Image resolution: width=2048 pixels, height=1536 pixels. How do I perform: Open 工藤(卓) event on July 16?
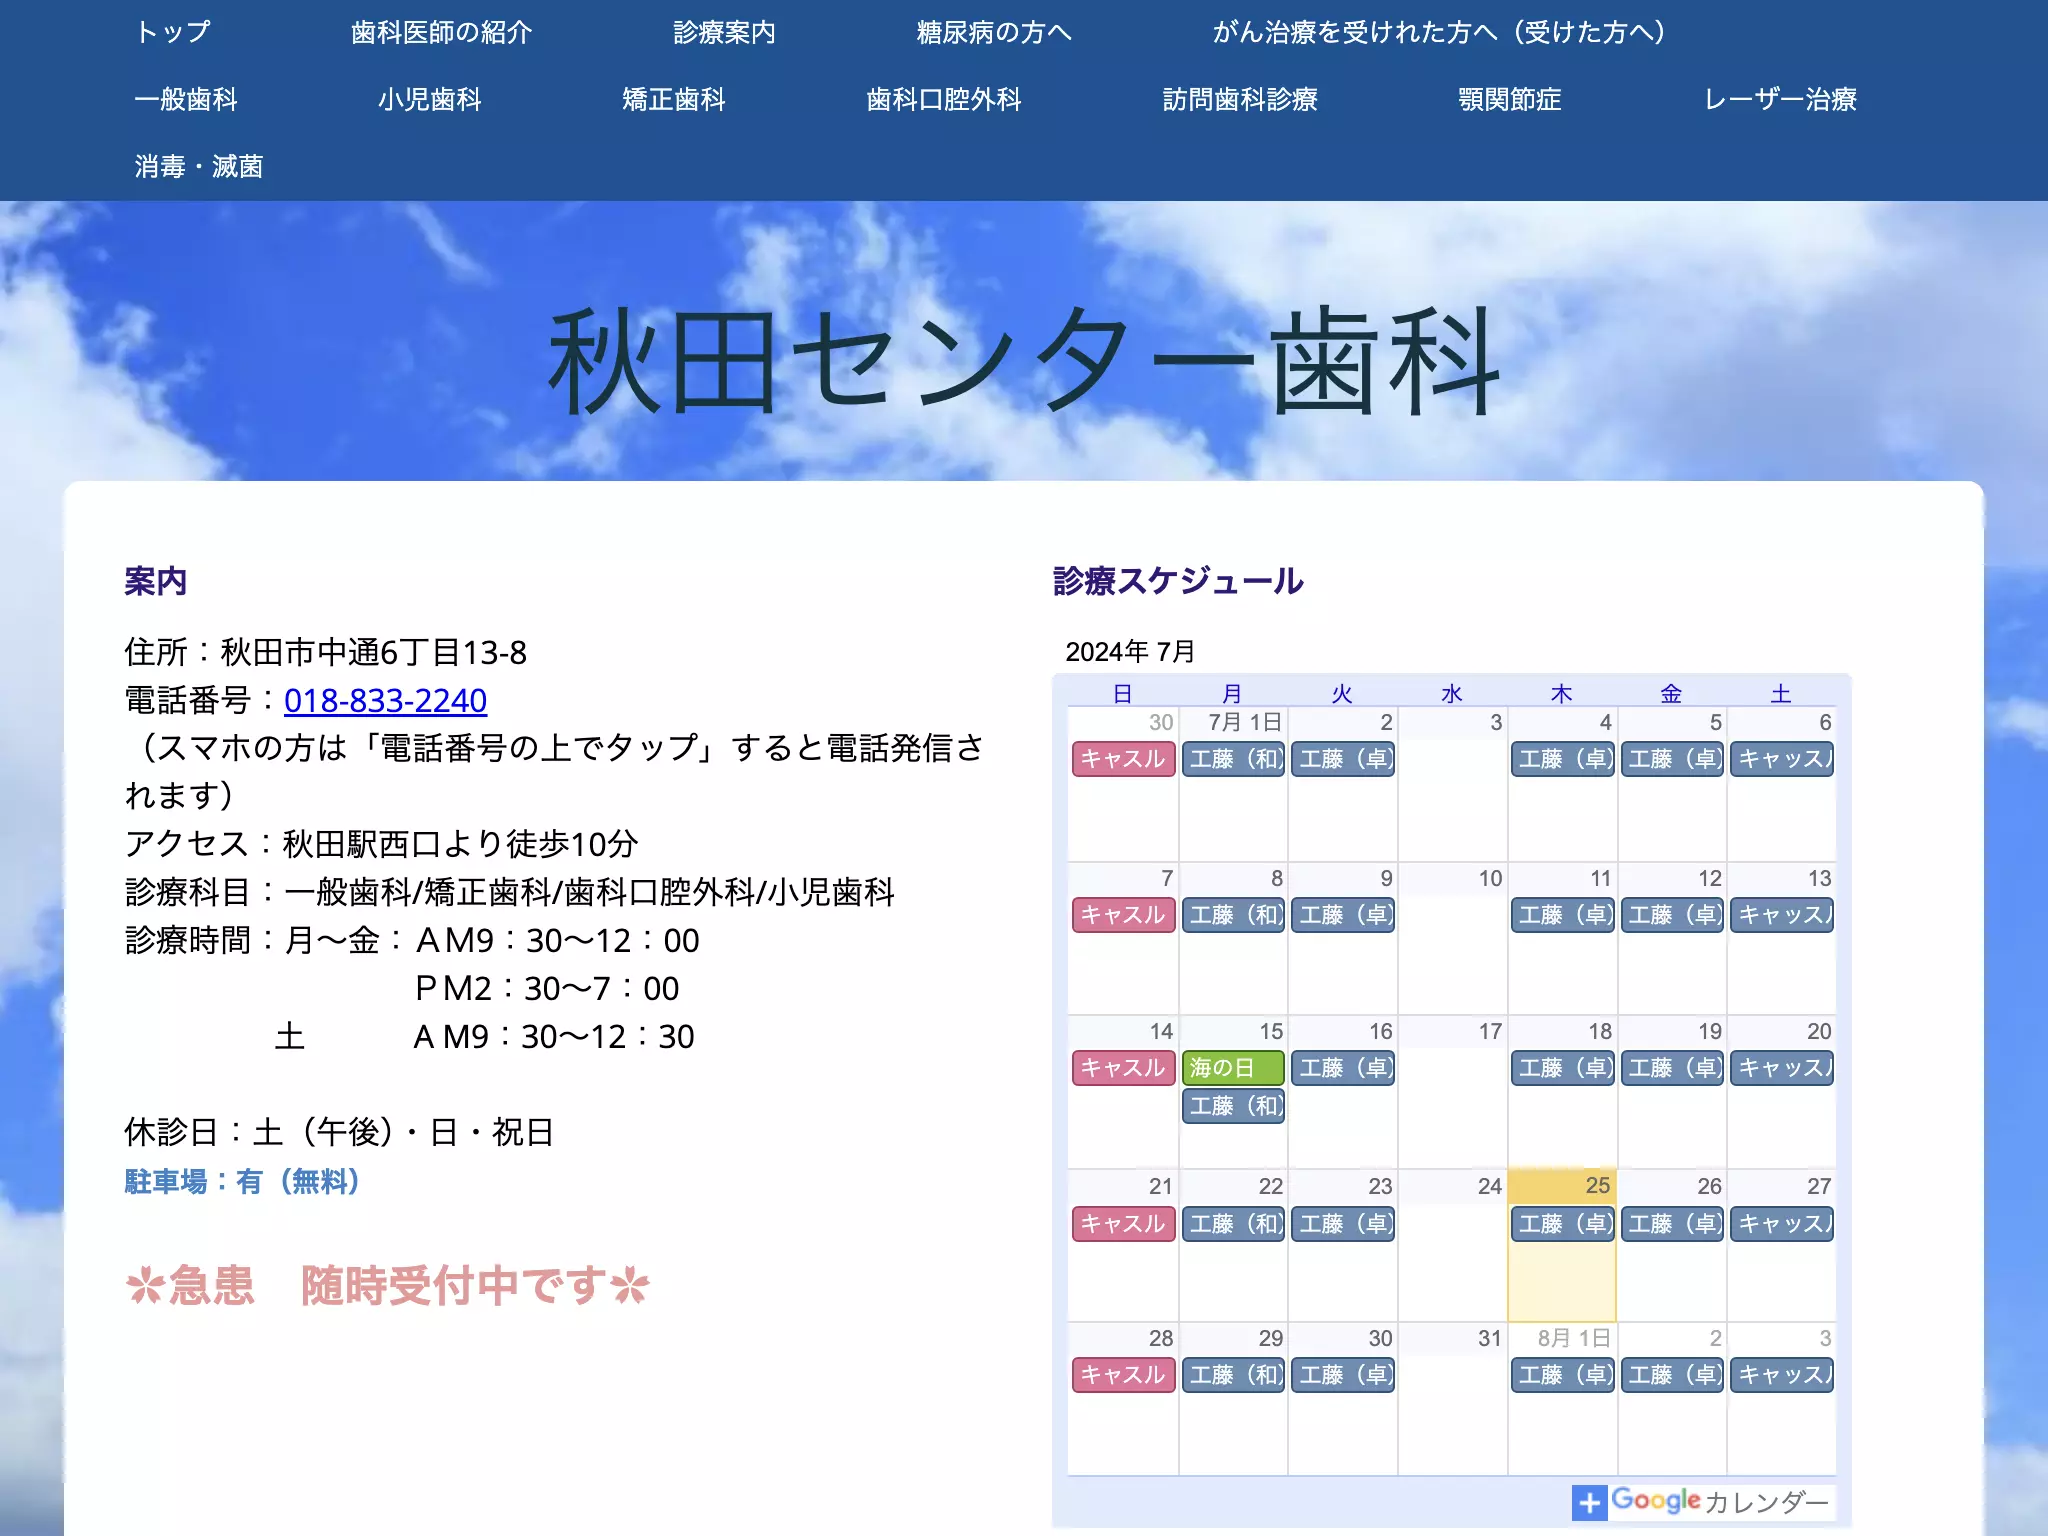[1343, 1068]
